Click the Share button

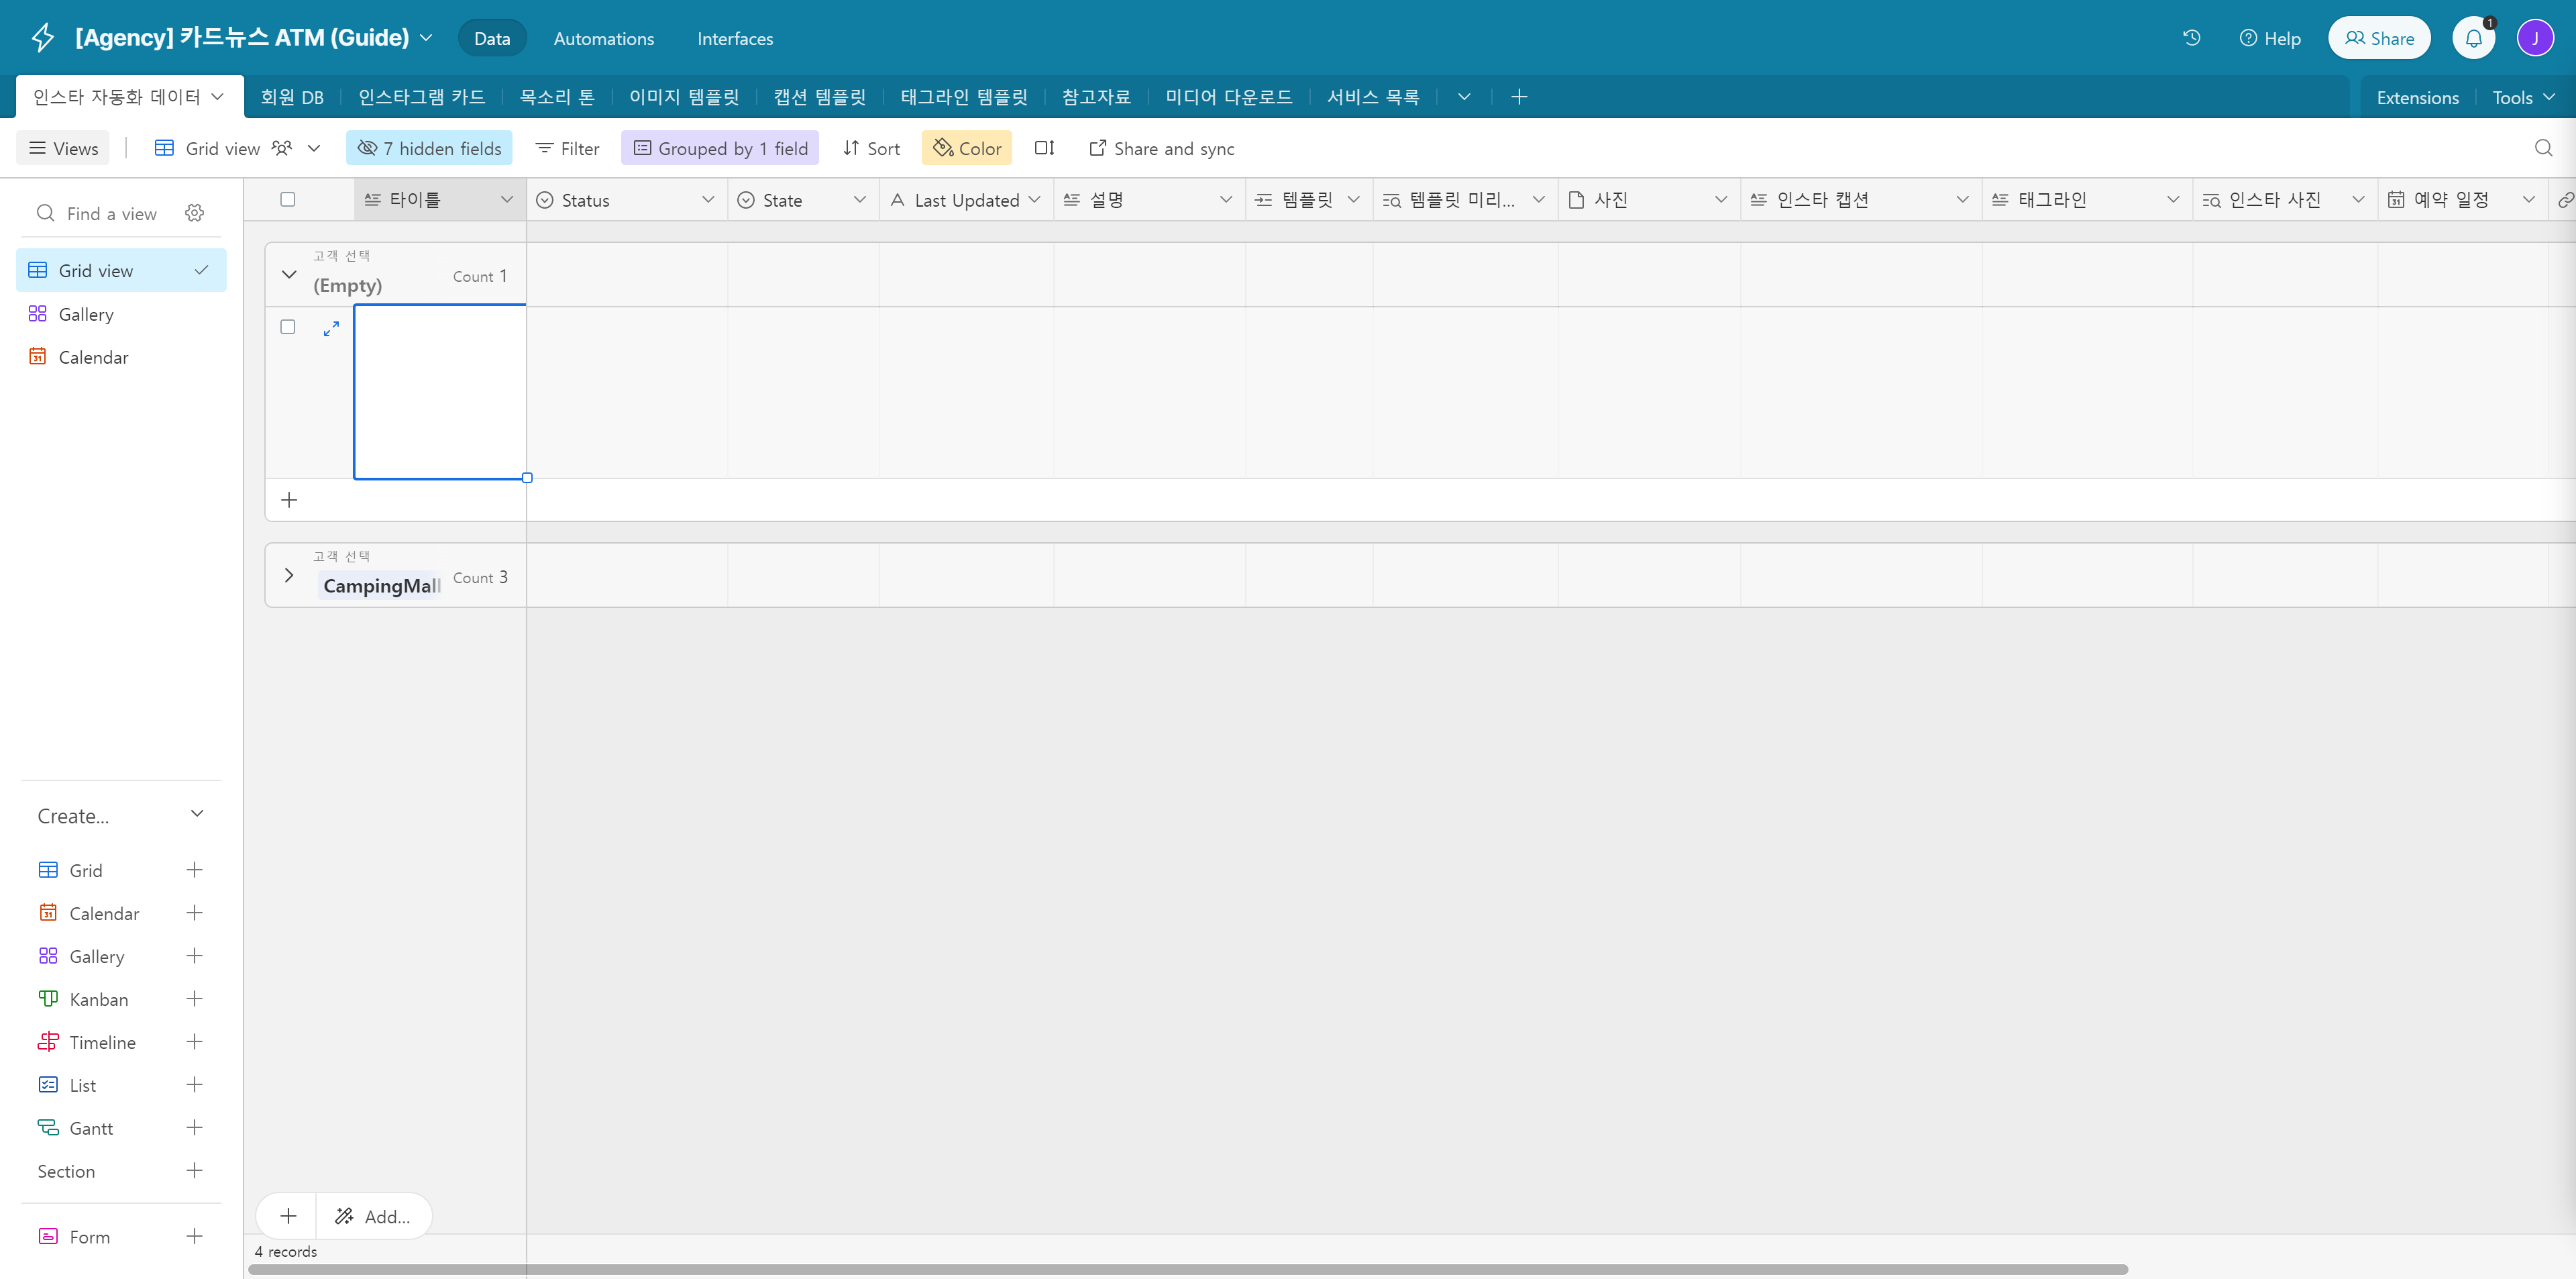(x=2379, y=38)
